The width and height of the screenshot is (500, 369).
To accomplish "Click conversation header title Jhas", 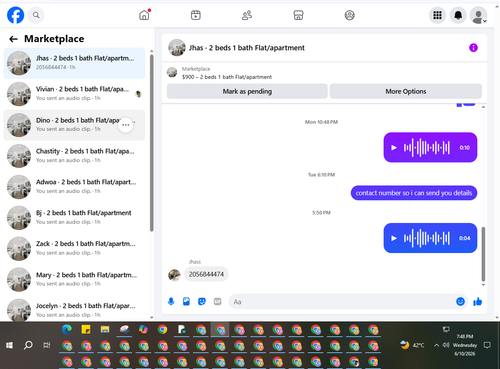I will [247, 48].
